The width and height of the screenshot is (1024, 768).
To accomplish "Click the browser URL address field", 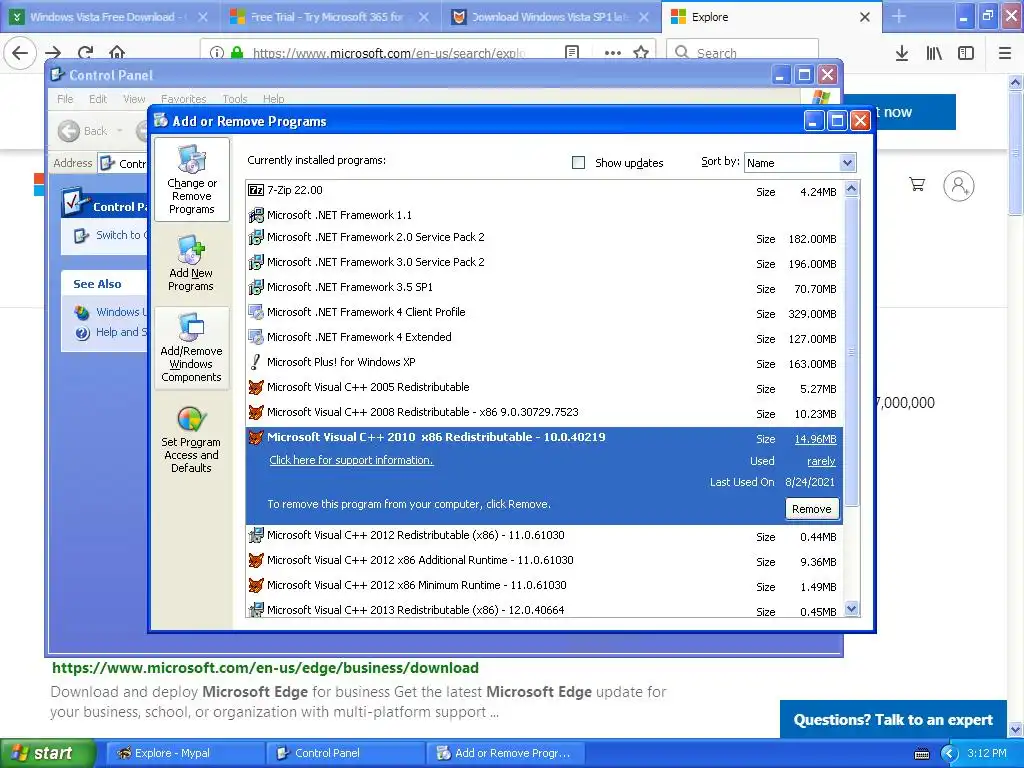I will point(389,52).
